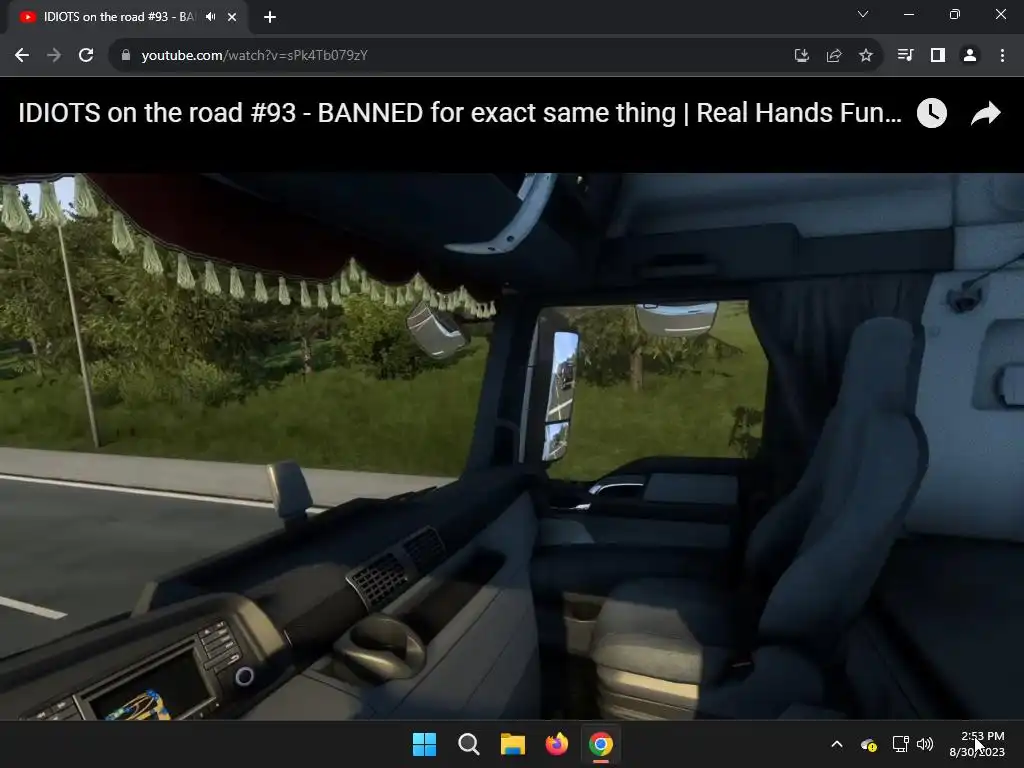This screenshot has width=1024, height=768.
Task: Open Windows Search from the taskbar
Action: [x=469, y=744]
